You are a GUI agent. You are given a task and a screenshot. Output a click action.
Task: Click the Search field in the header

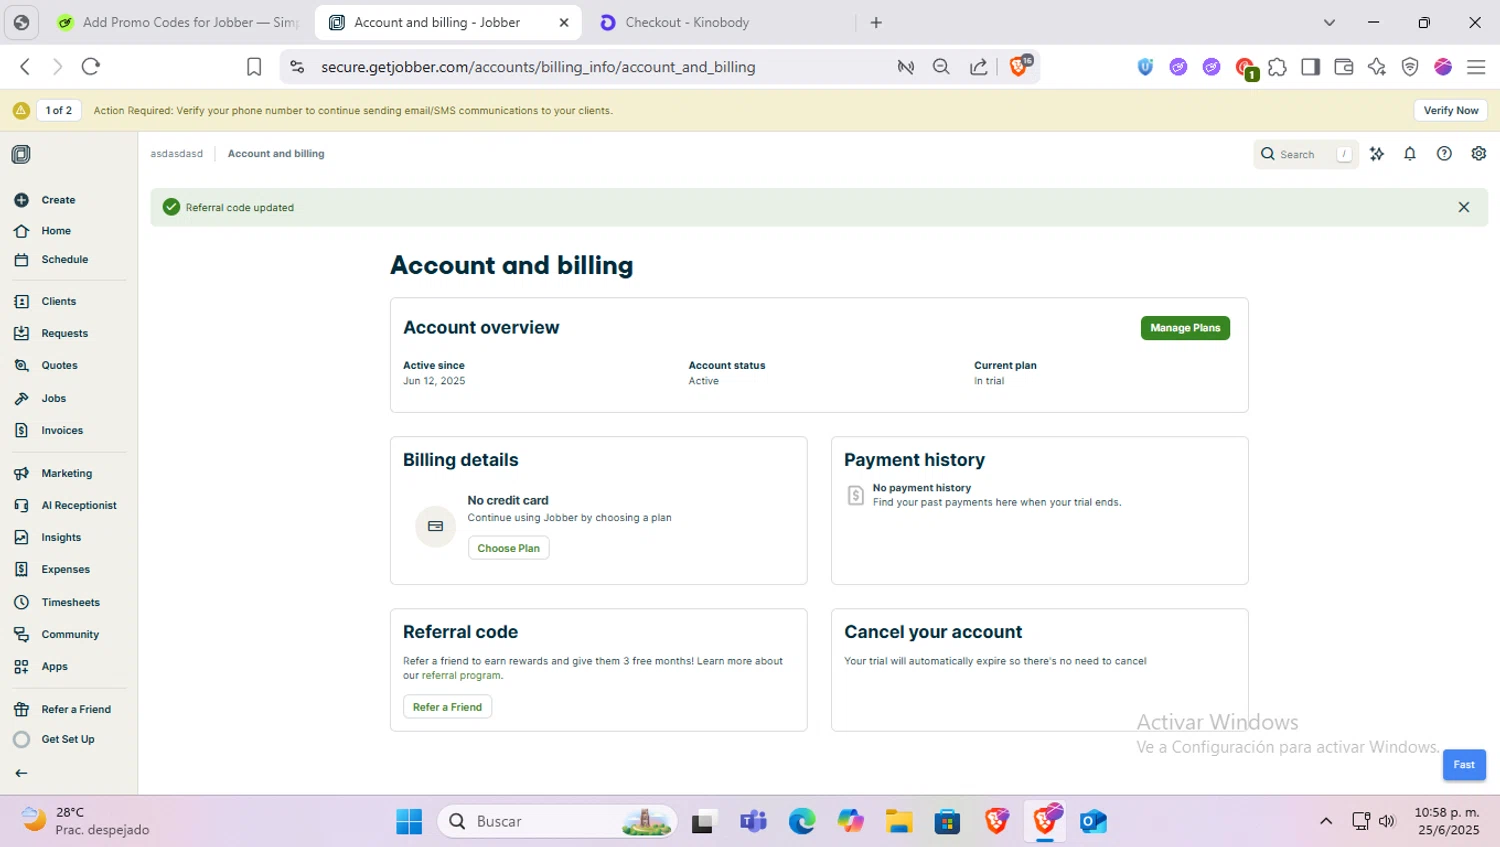click(1306, 154)
